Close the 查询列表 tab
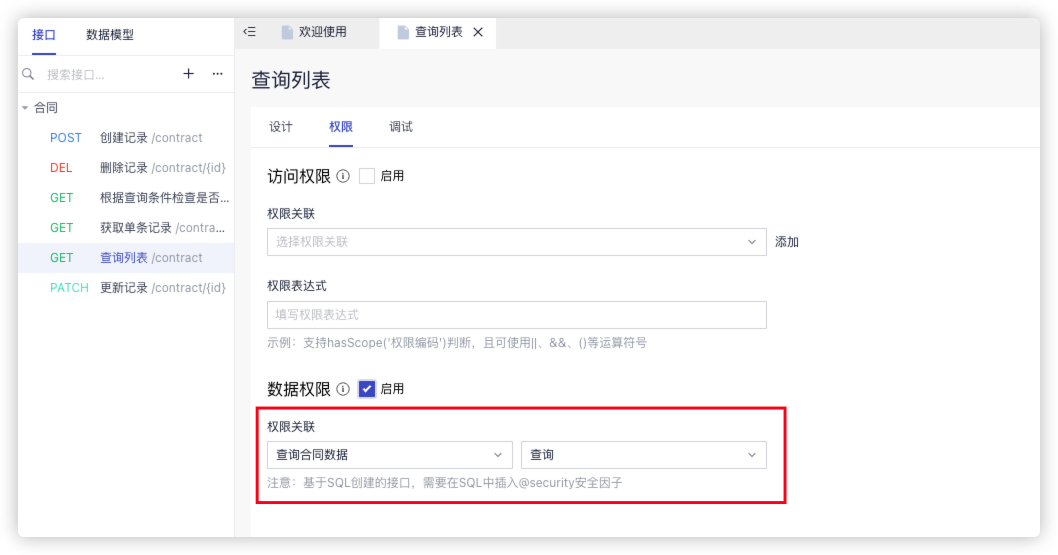Image resolution: width=1058 pixels, height=555 pixels. coord(478,32)
